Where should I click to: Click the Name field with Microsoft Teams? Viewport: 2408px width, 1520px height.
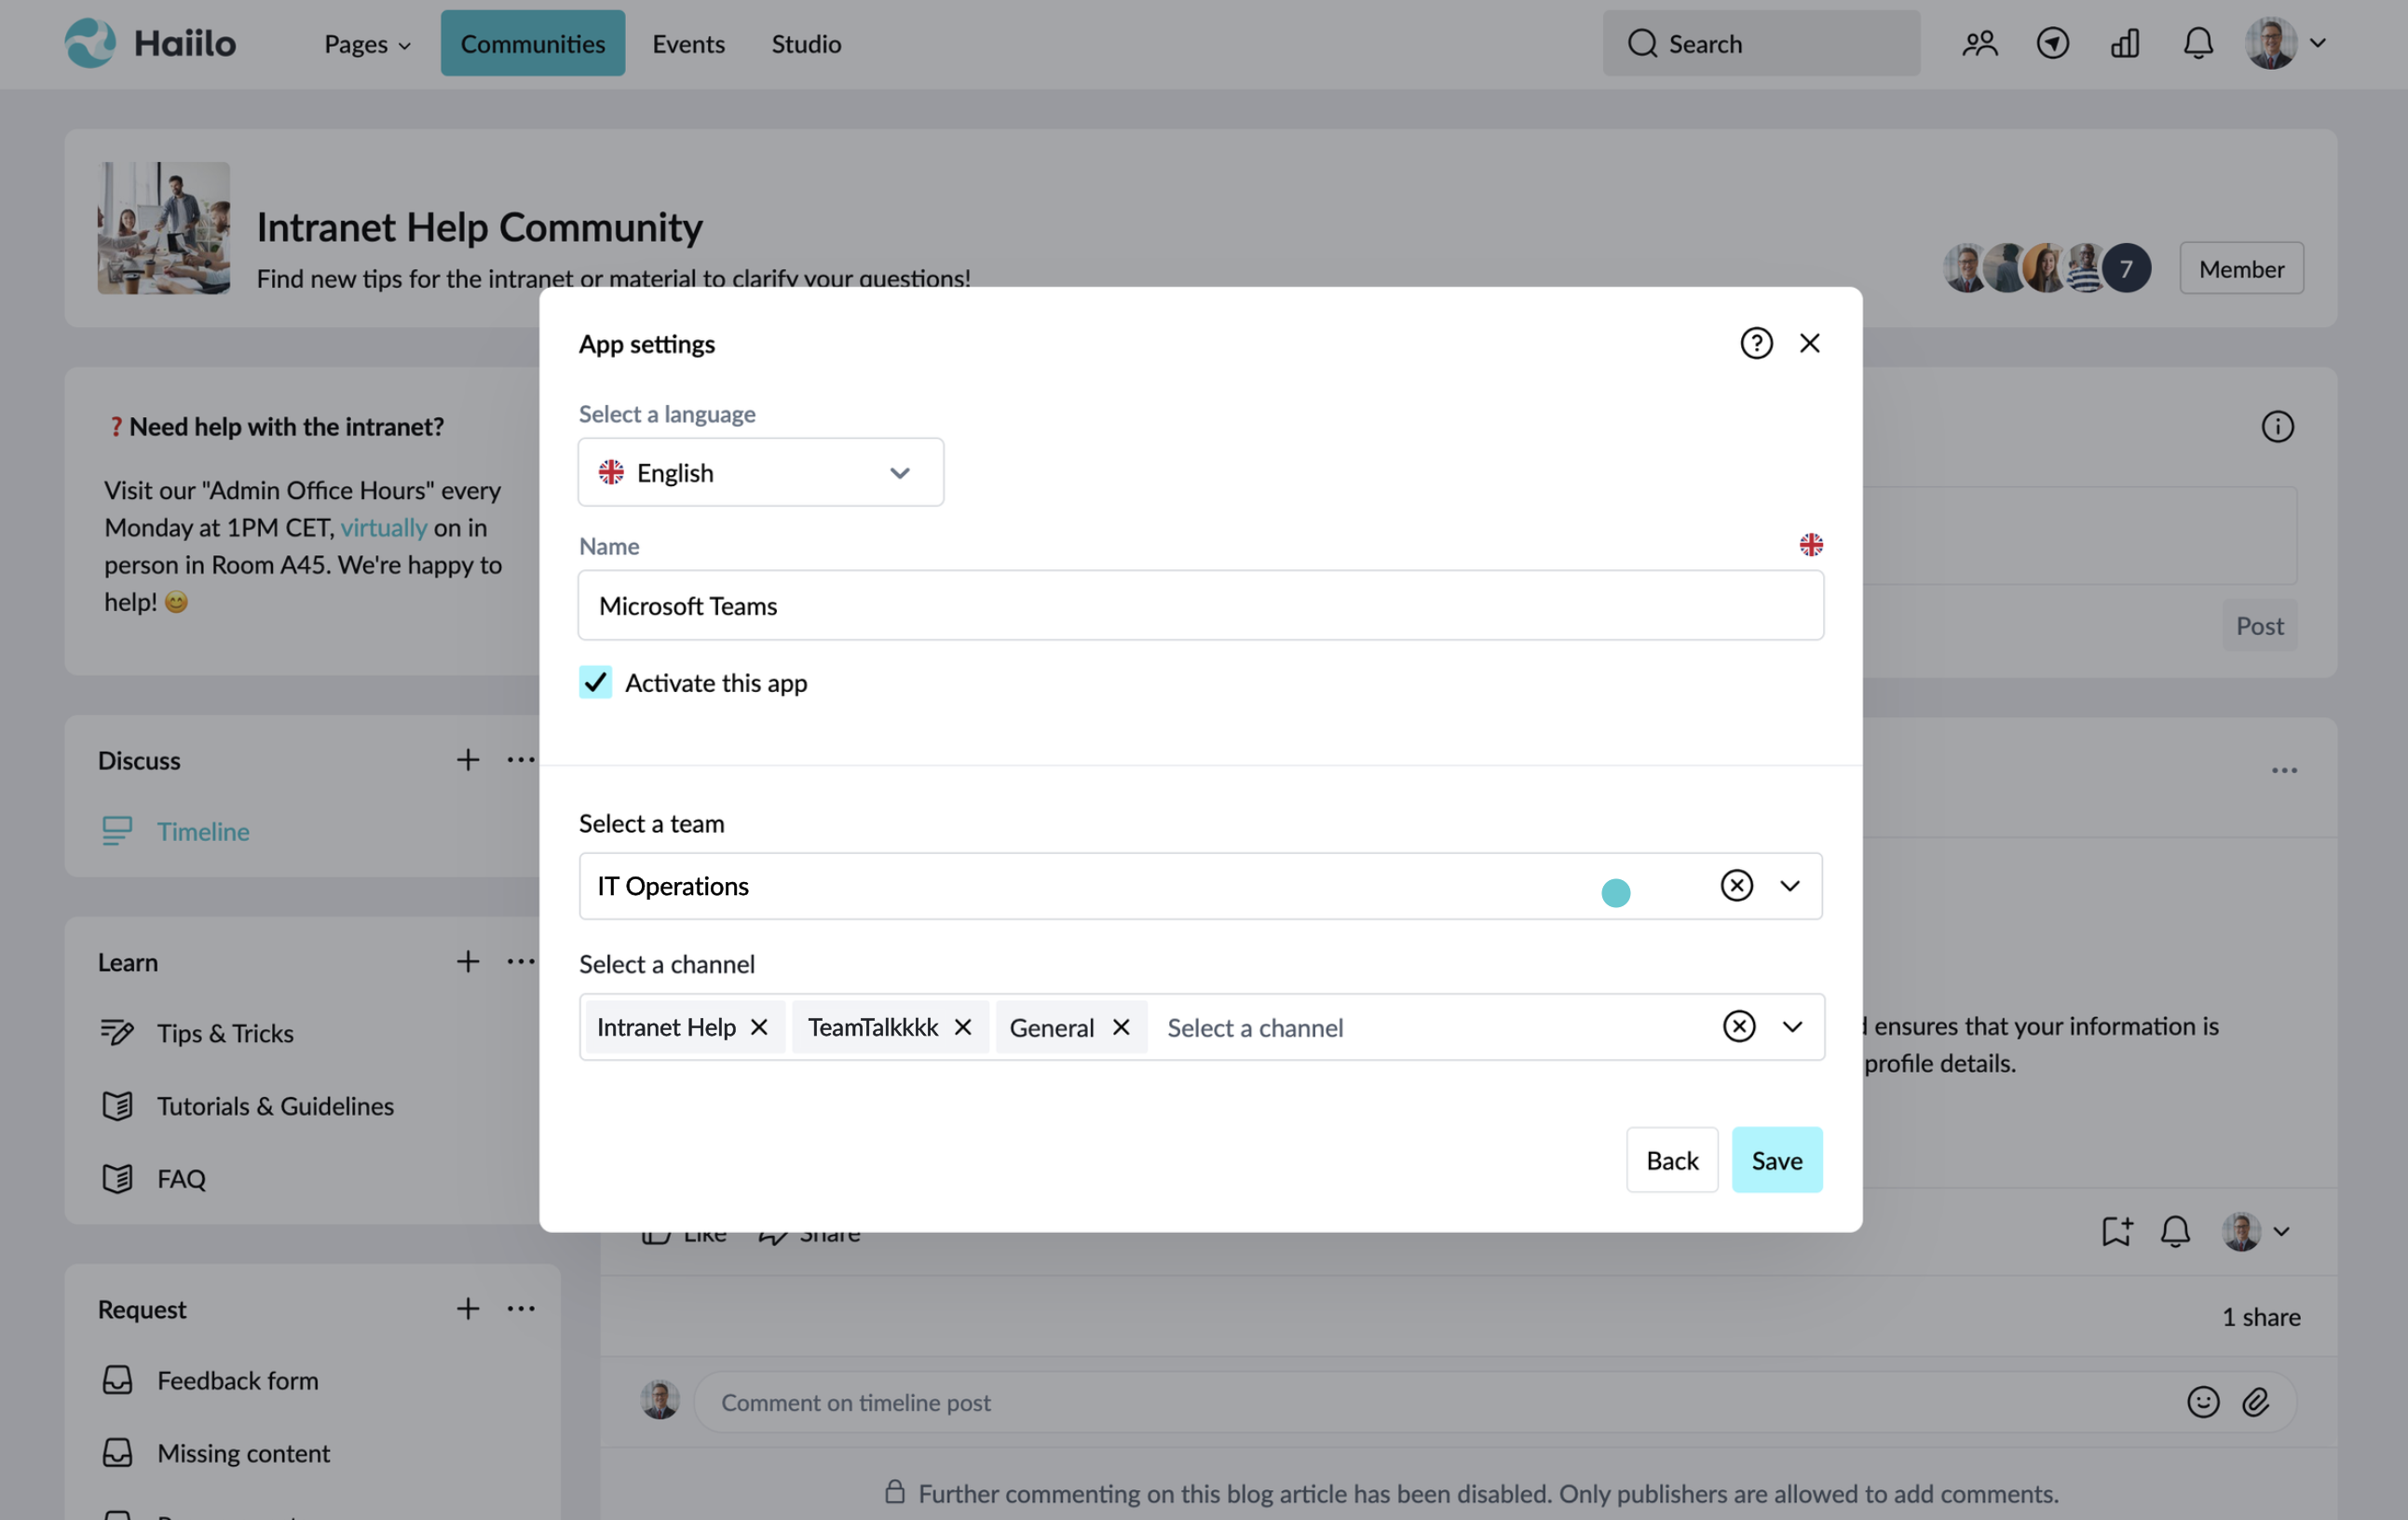1200,605
